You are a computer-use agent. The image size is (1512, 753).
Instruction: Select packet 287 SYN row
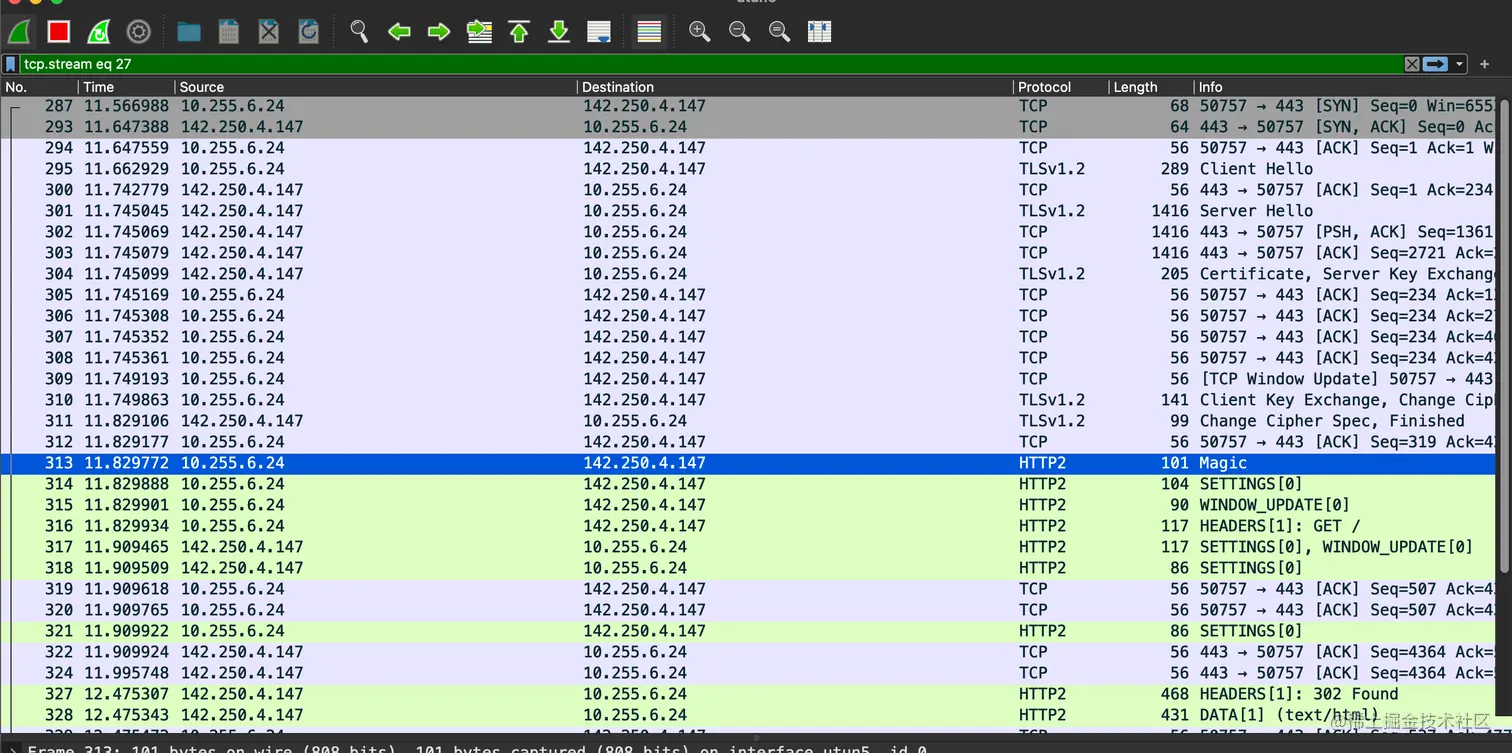(x=749, y=106)
